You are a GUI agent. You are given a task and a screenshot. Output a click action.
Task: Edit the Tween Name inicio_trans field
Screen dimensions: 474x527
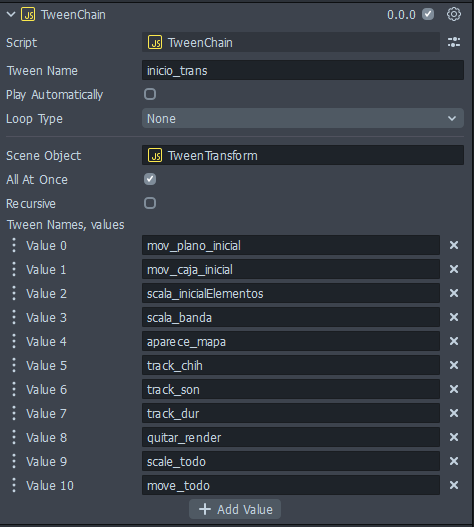[303, 70]
